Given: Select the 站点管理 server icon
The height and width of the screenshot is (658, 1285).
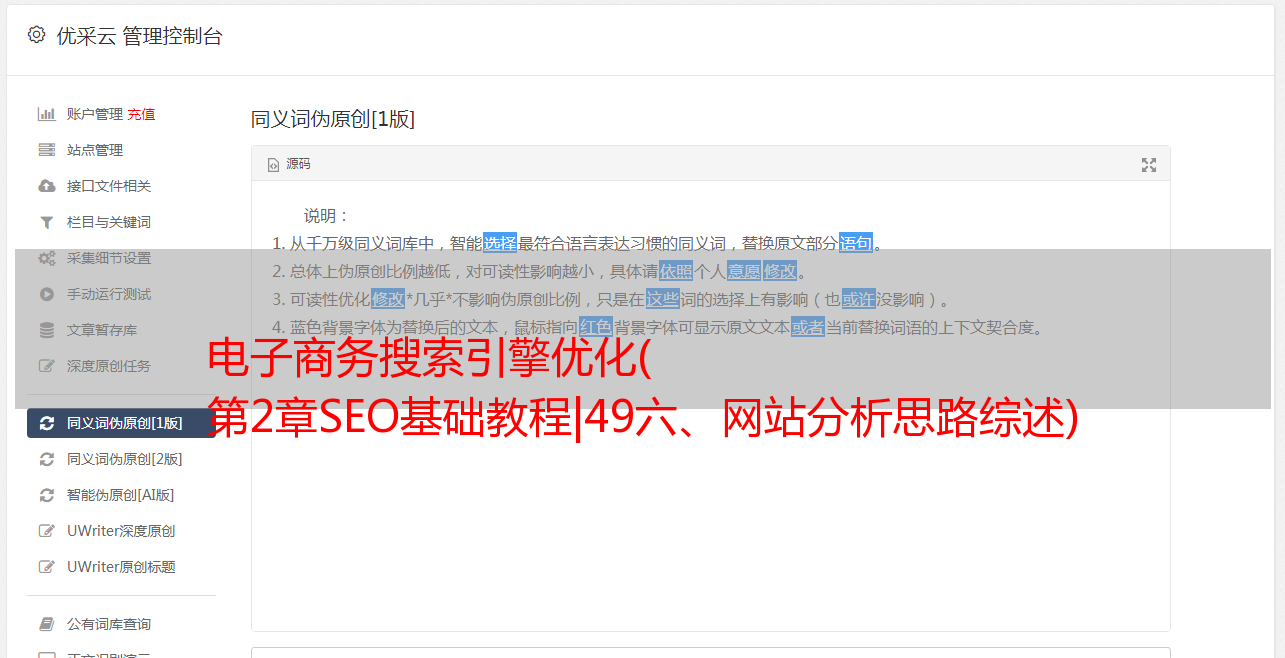Looking at the screenshot, I should pos(46,150).
